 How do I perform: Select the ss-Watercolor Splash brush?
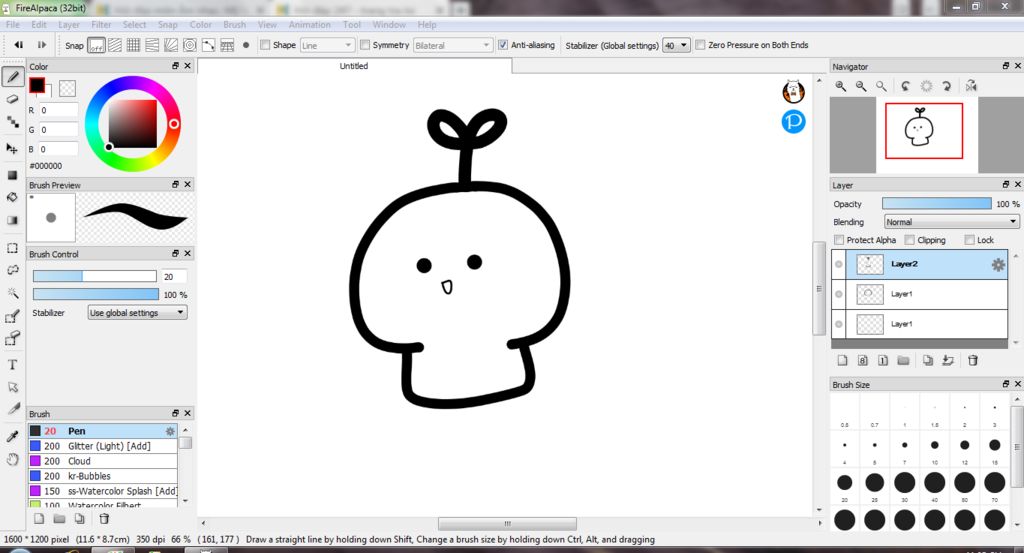click(x=103, y=491)
